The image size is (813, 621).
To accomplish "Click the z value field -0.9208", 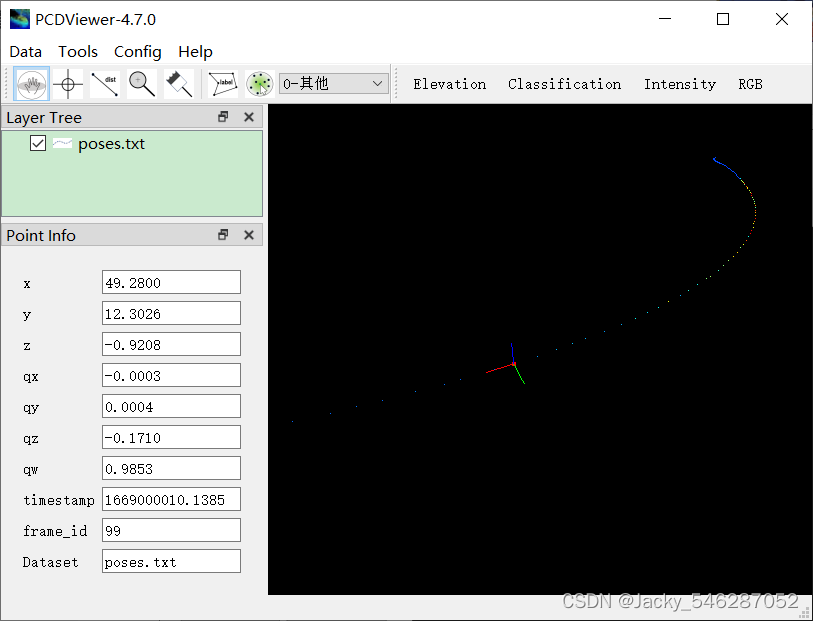I will (171, 345).
